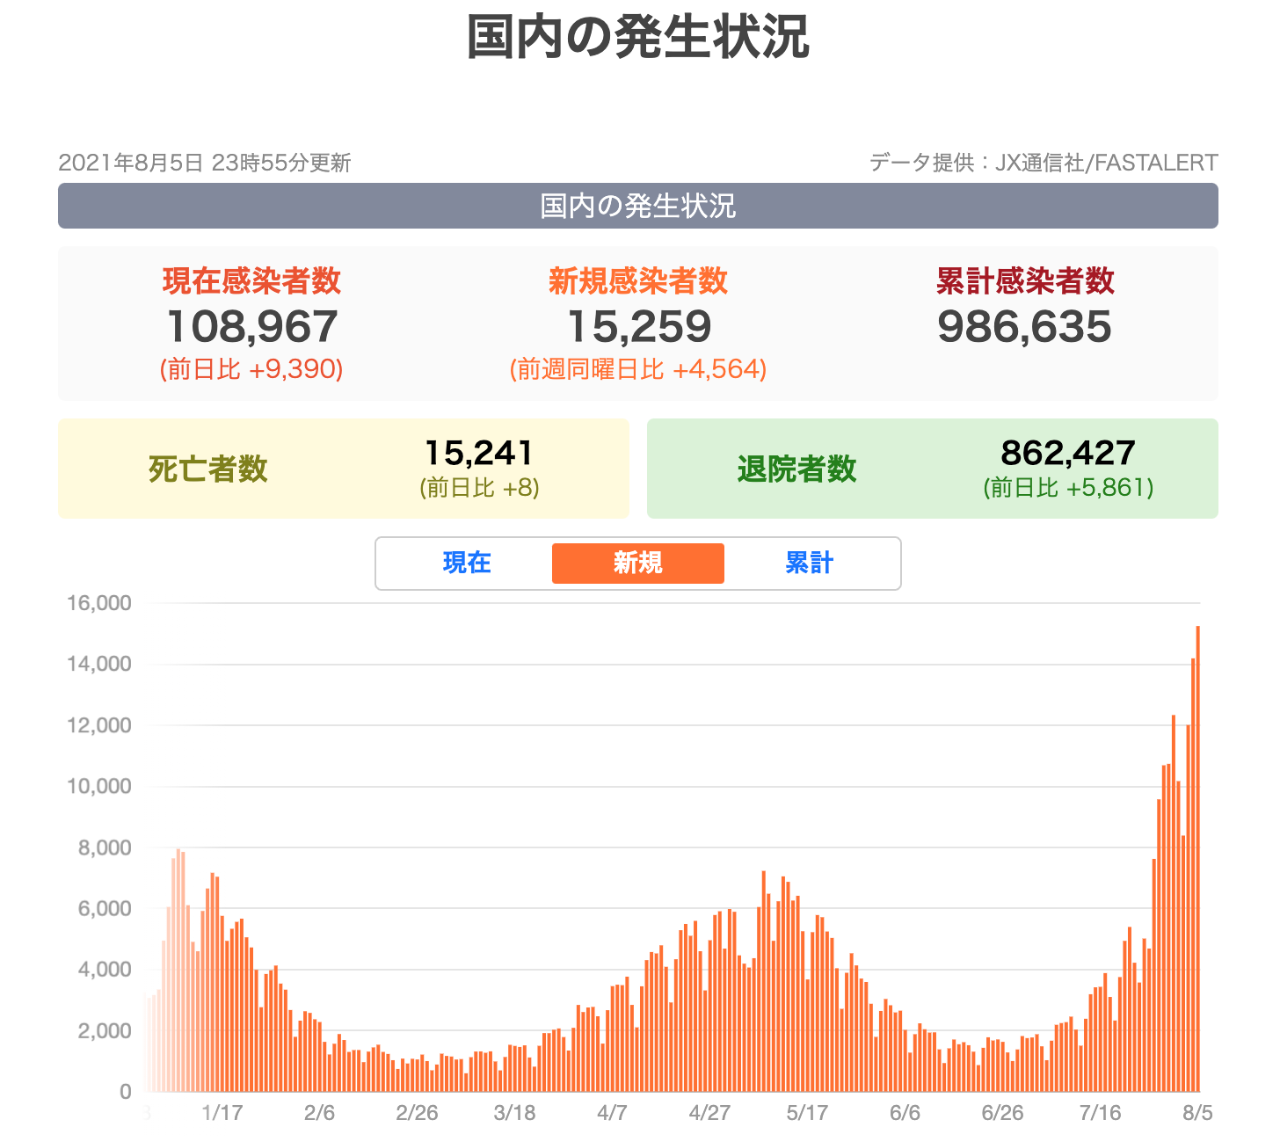Click the 累計感染者数 value 986,635
This screenshot has height=1142, width=1280.
click(1024, 327)
